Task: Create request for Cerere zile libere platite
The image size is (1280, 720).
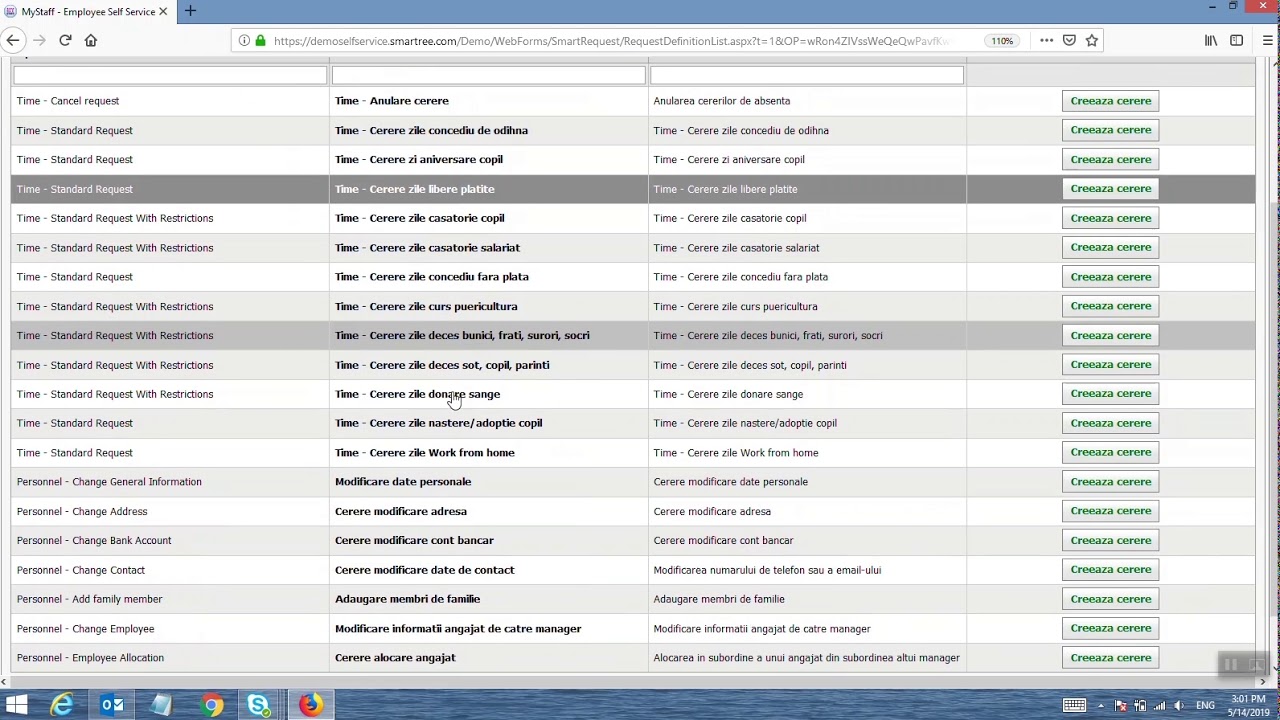Action: point(1110,188)
